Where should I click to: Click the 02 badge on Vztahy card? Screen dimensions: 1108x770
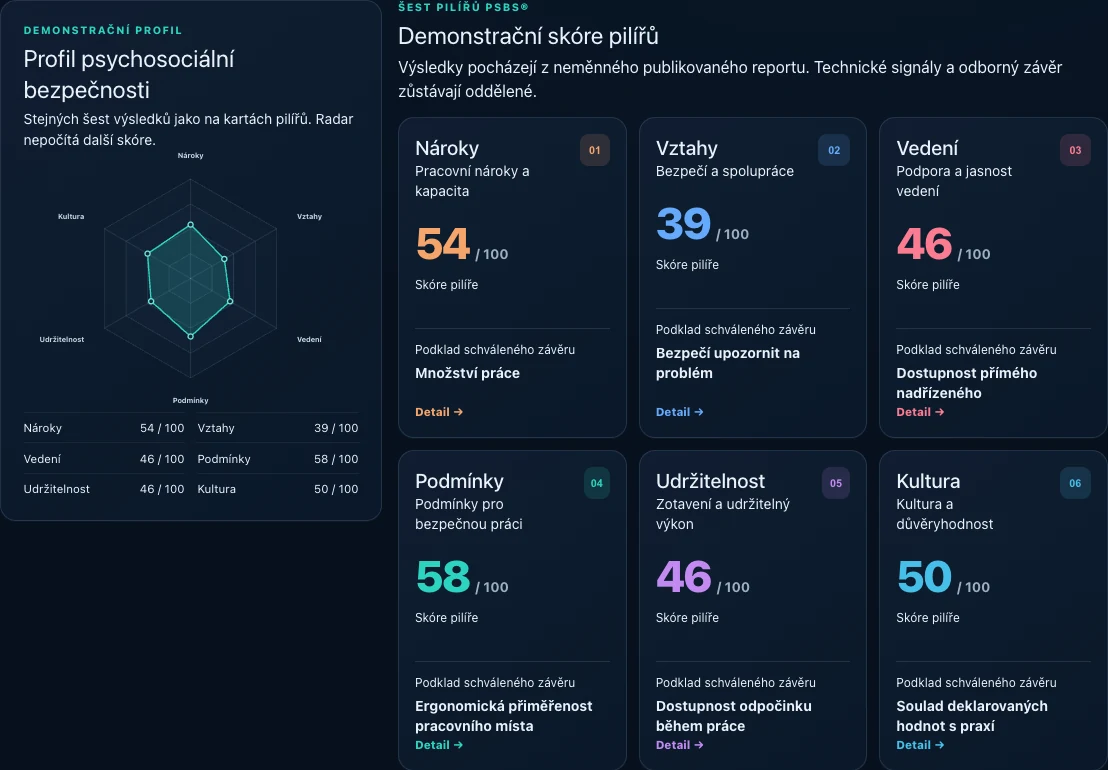click(x=834, y=150)
